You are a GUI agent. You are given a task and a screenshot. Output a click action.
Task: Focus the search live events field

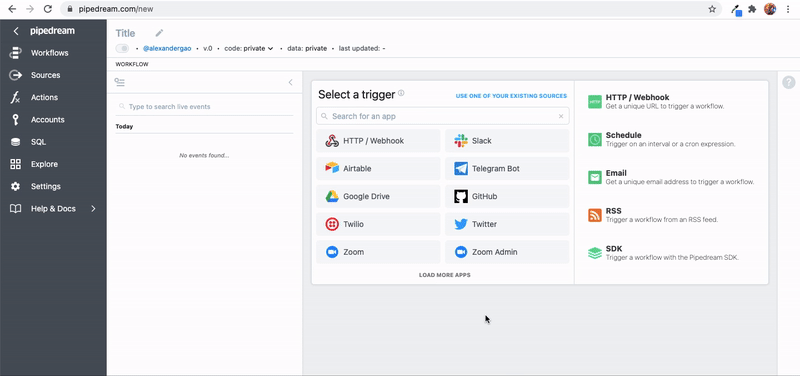point(204,107)
